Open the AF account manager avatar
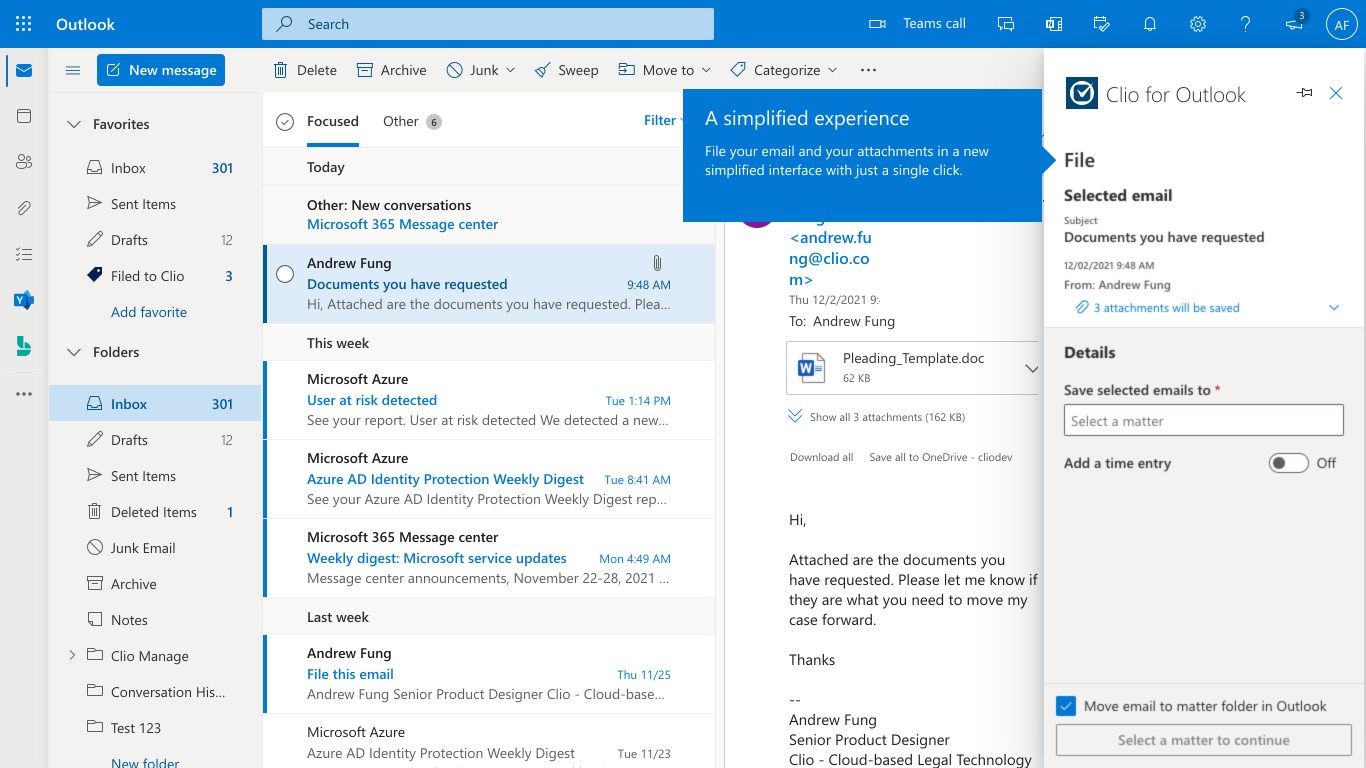Viewport: 1366px width, 768px height. pos(1341,24)
